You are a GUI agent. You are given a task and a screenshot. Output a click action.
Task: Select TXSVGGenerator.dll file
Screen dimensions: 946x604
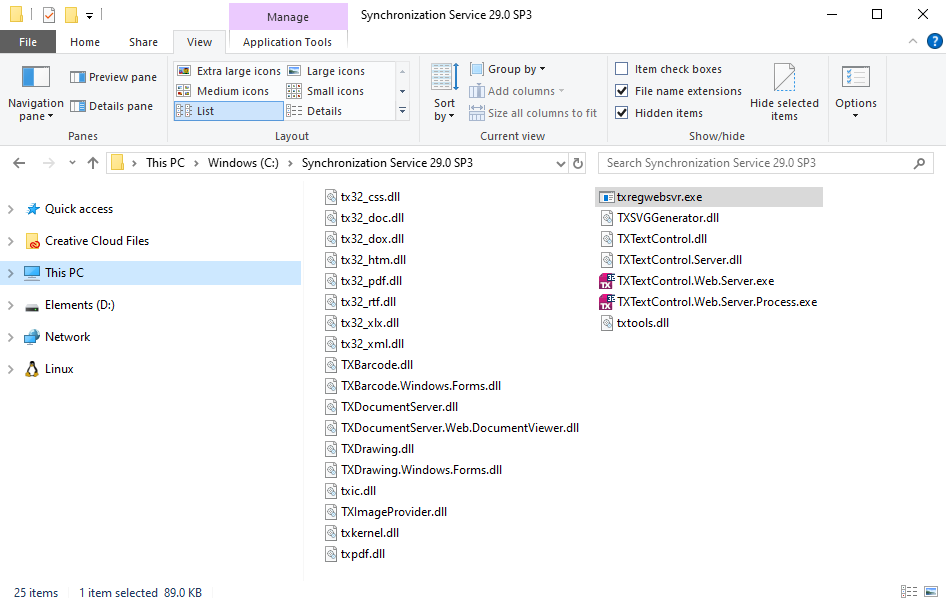[660, 218]
